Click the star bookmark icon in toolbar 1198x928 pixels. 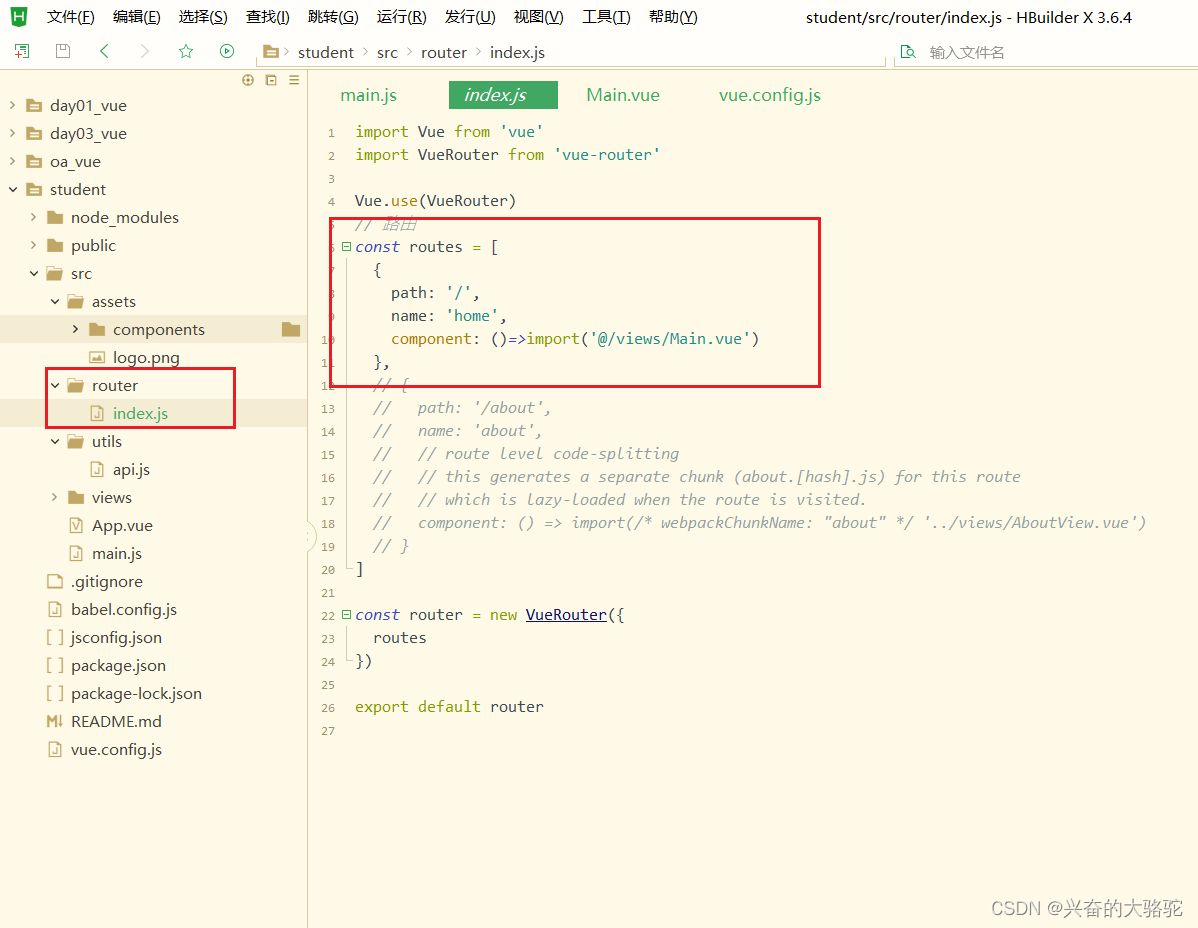tap(186, 51)
